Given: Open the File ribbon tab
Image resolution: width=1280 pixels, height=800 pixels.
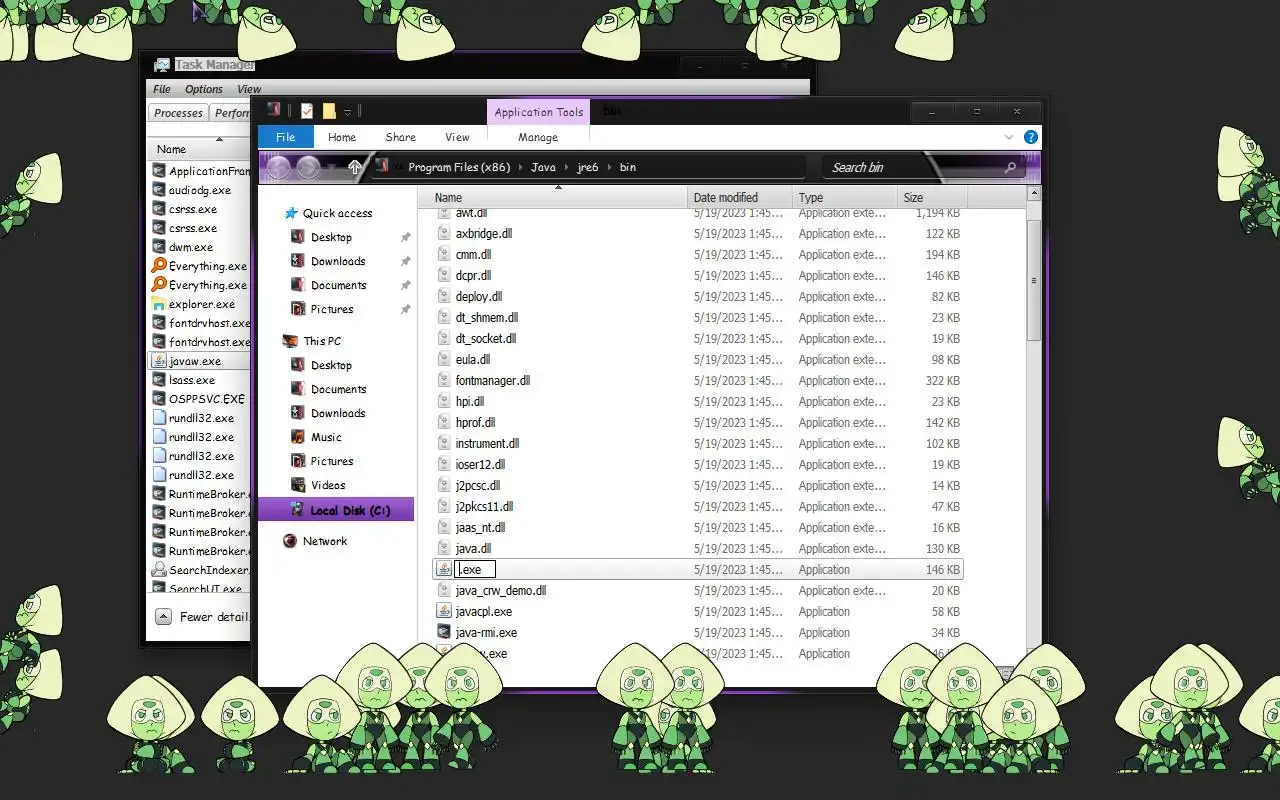Looking at the screenshot, I should click(285, 137).
